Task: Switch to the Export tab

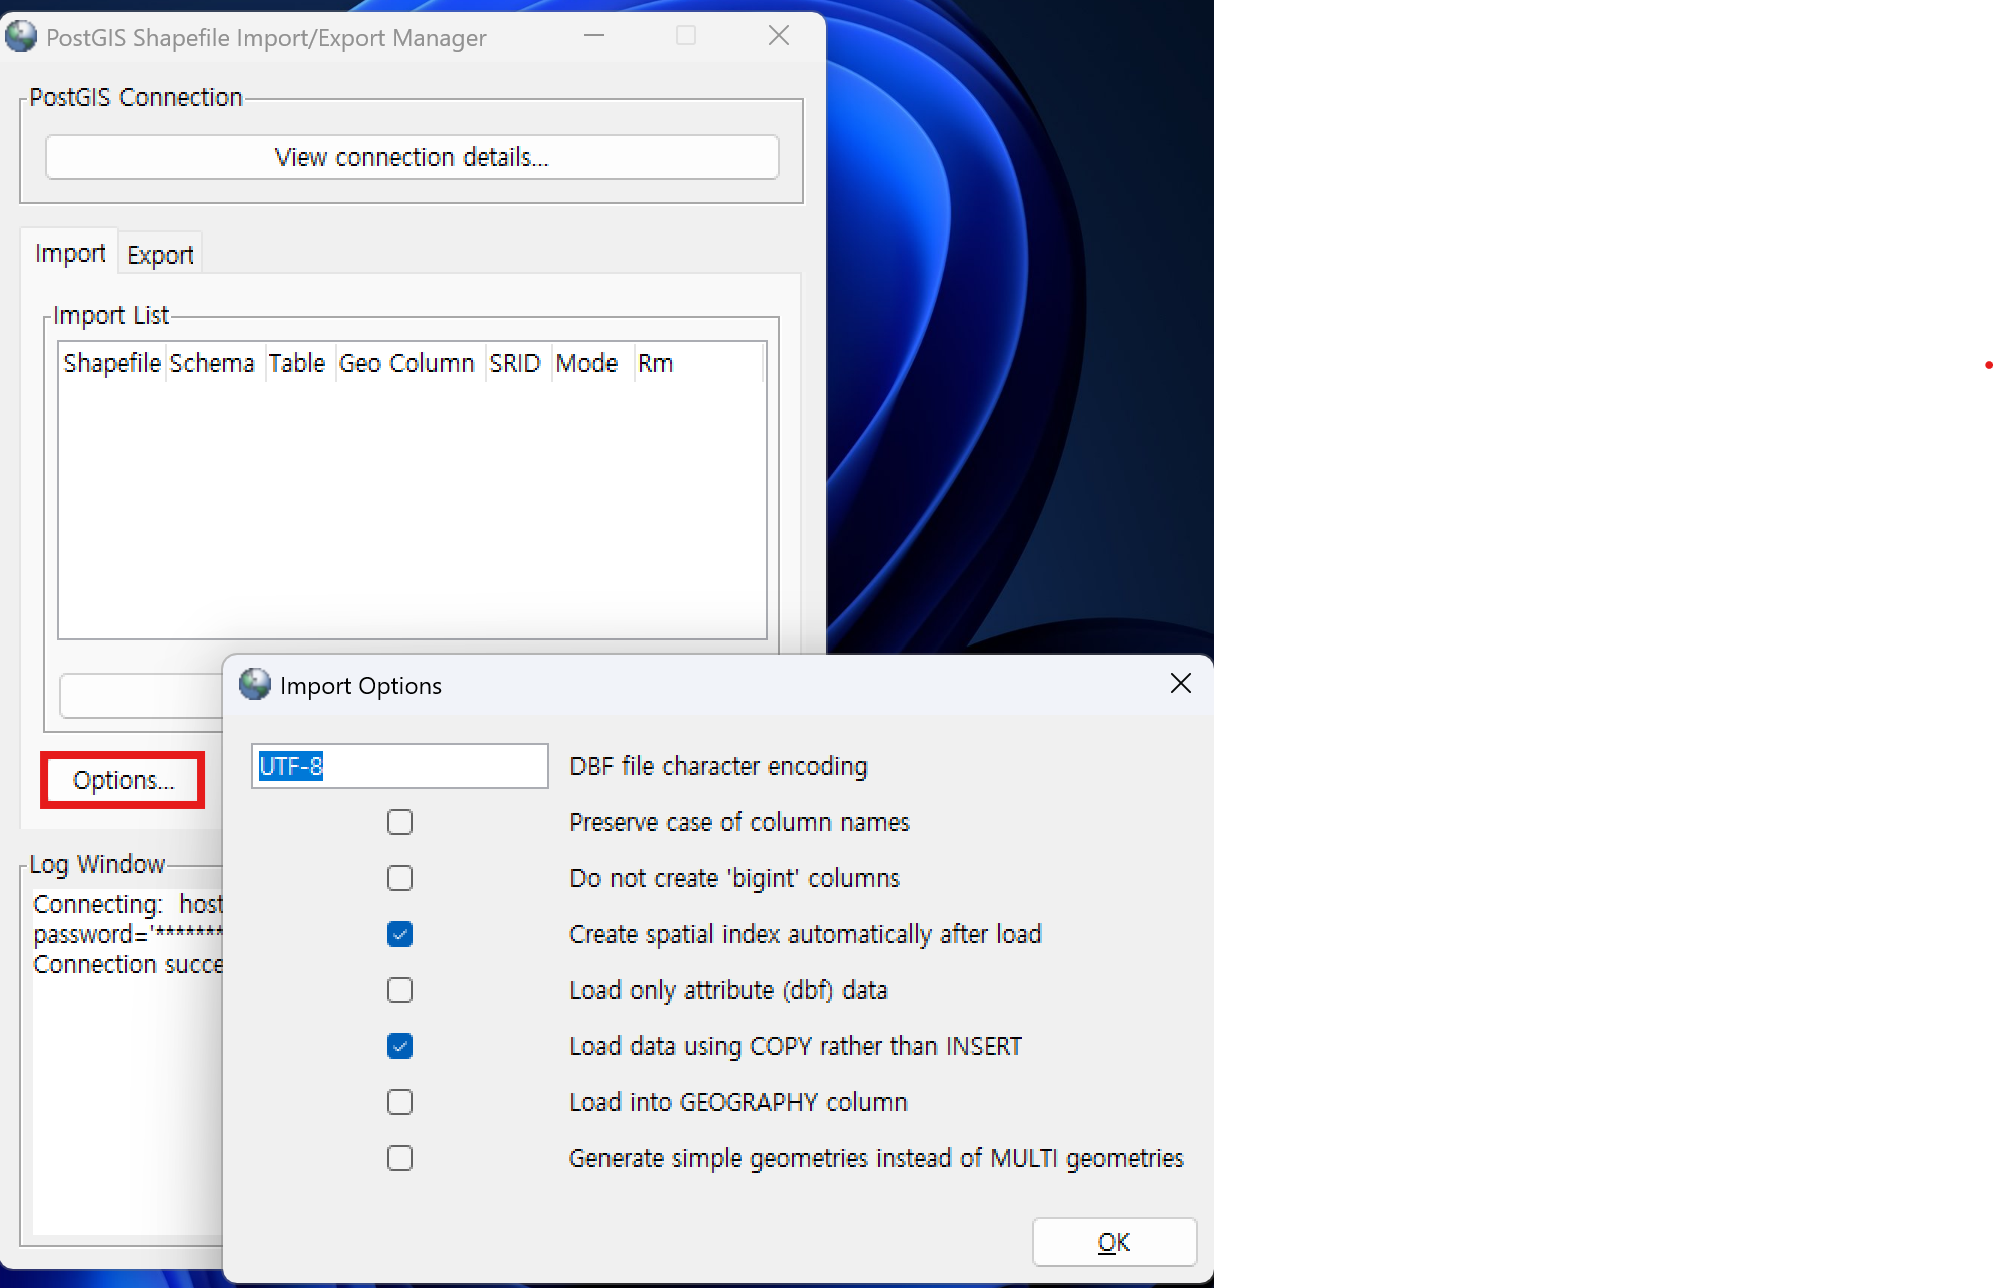Action: click(x=160, y=255)
